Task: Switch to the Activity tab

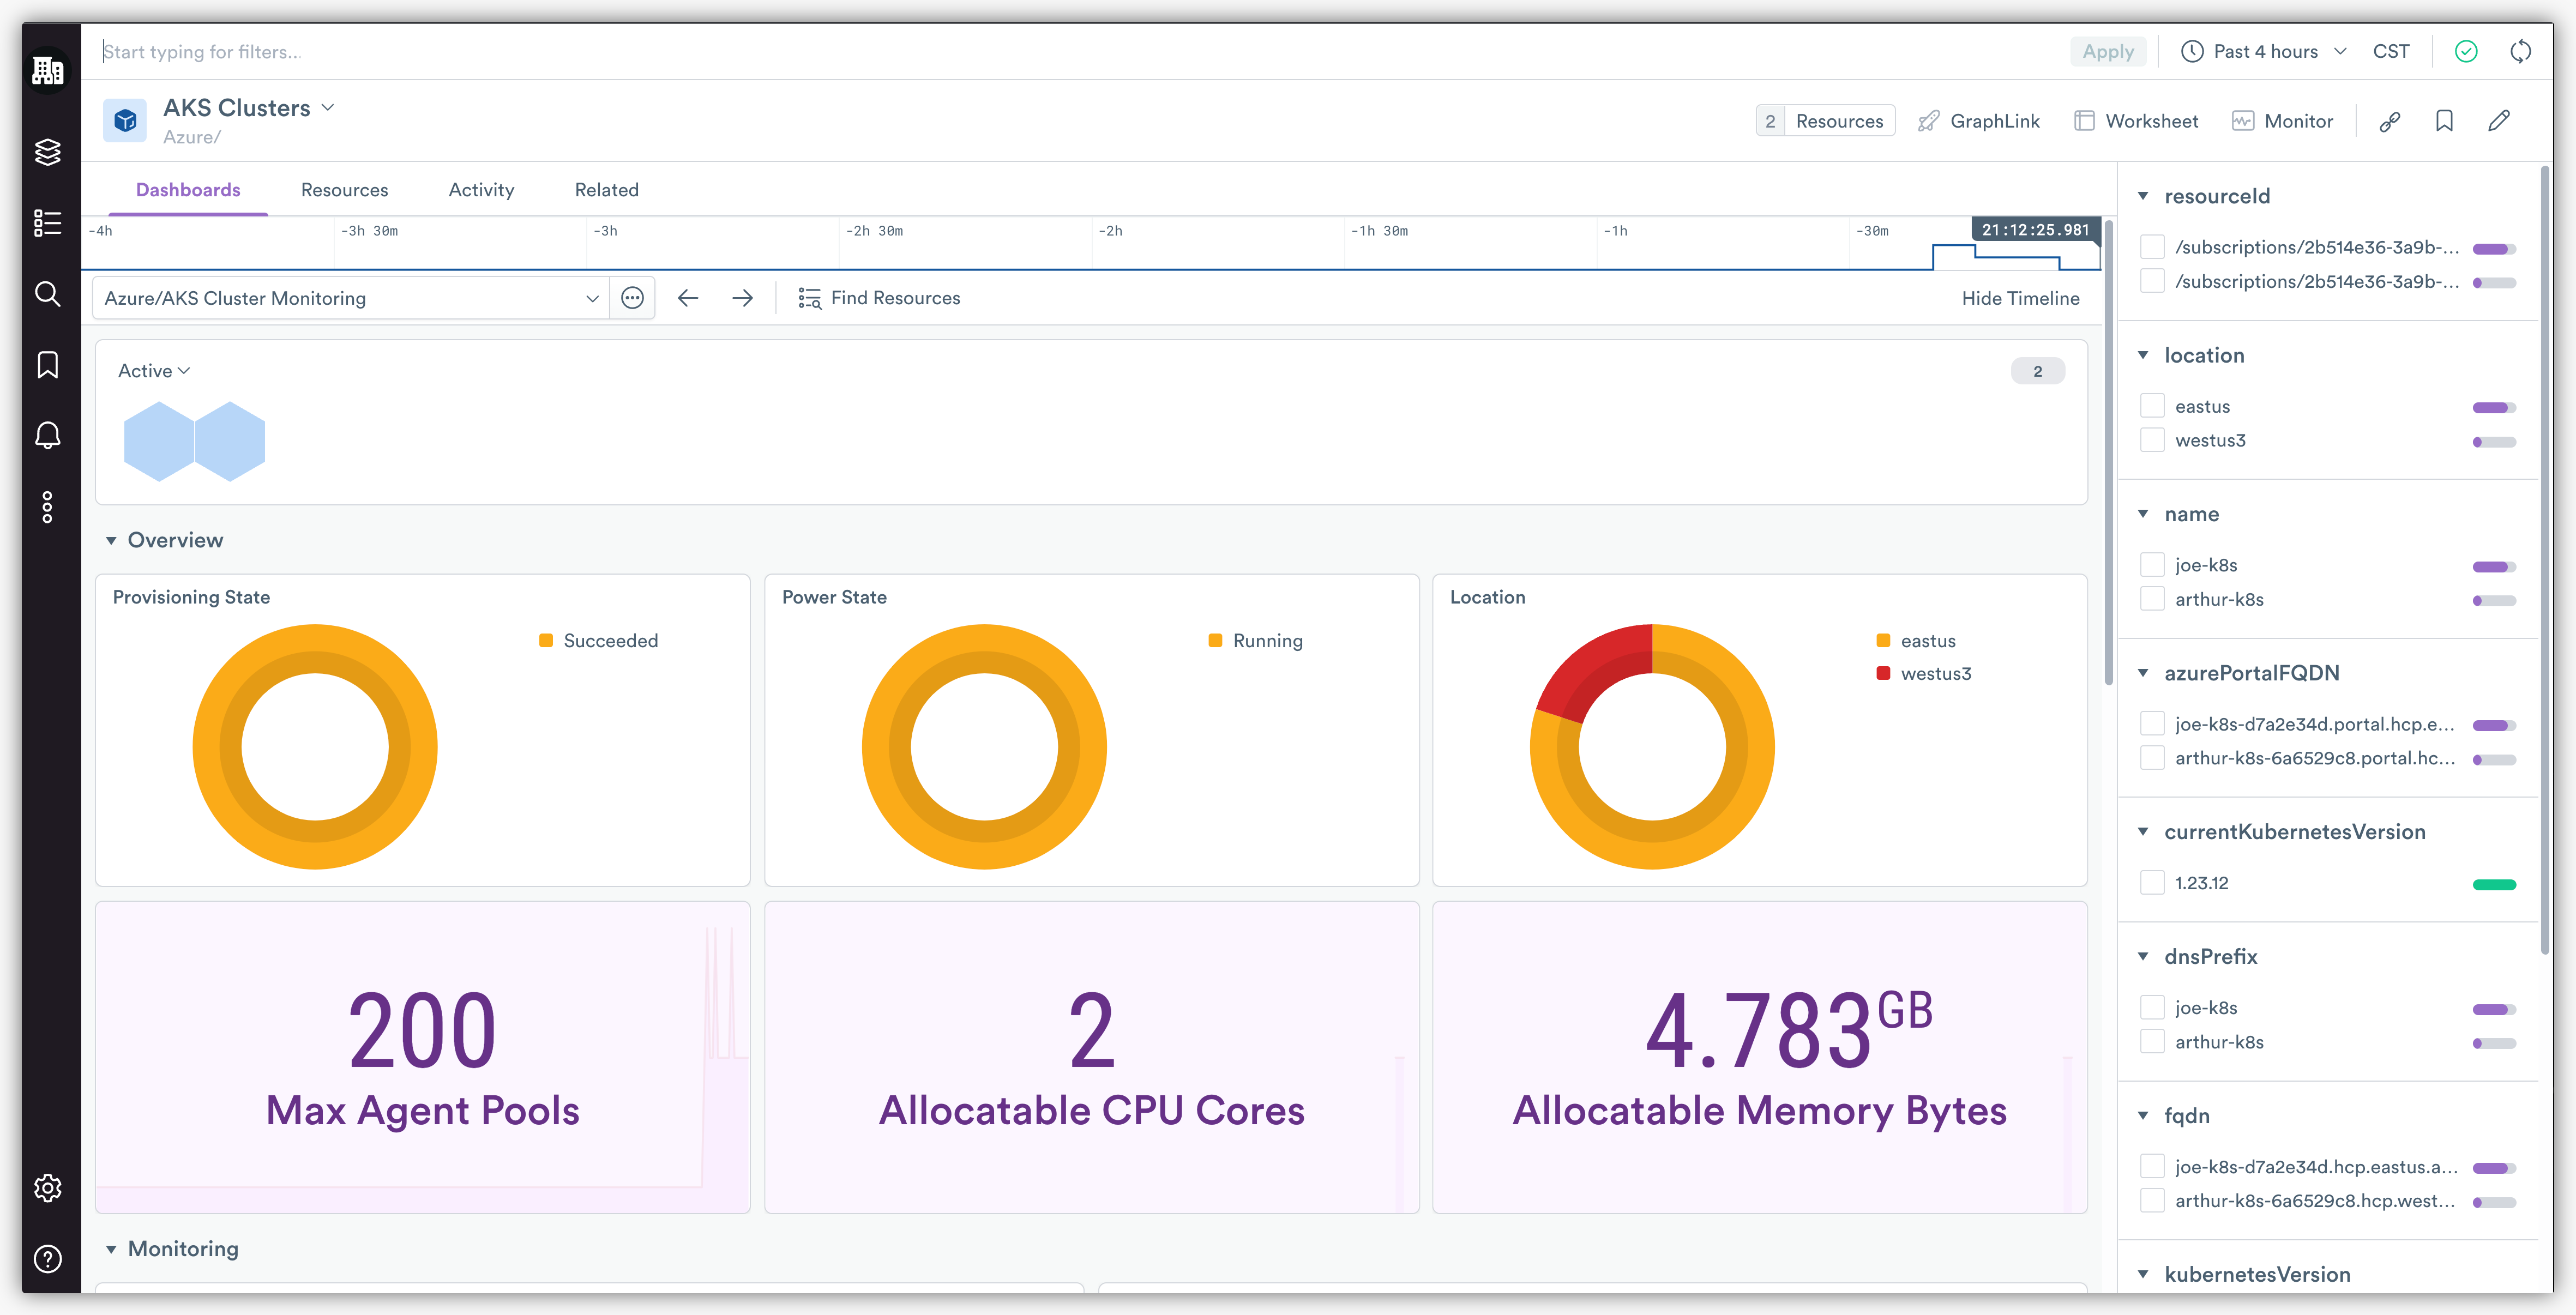Action: tap(481, 190)
